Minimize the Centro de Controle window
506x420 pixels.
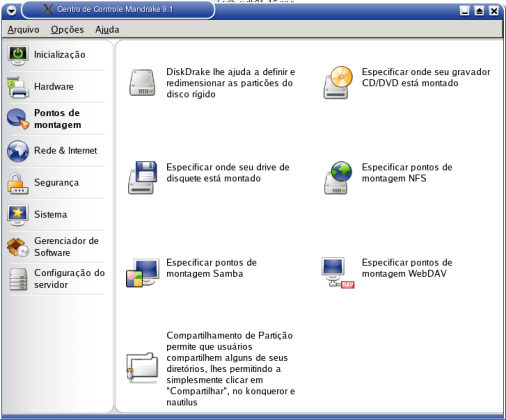465,11
